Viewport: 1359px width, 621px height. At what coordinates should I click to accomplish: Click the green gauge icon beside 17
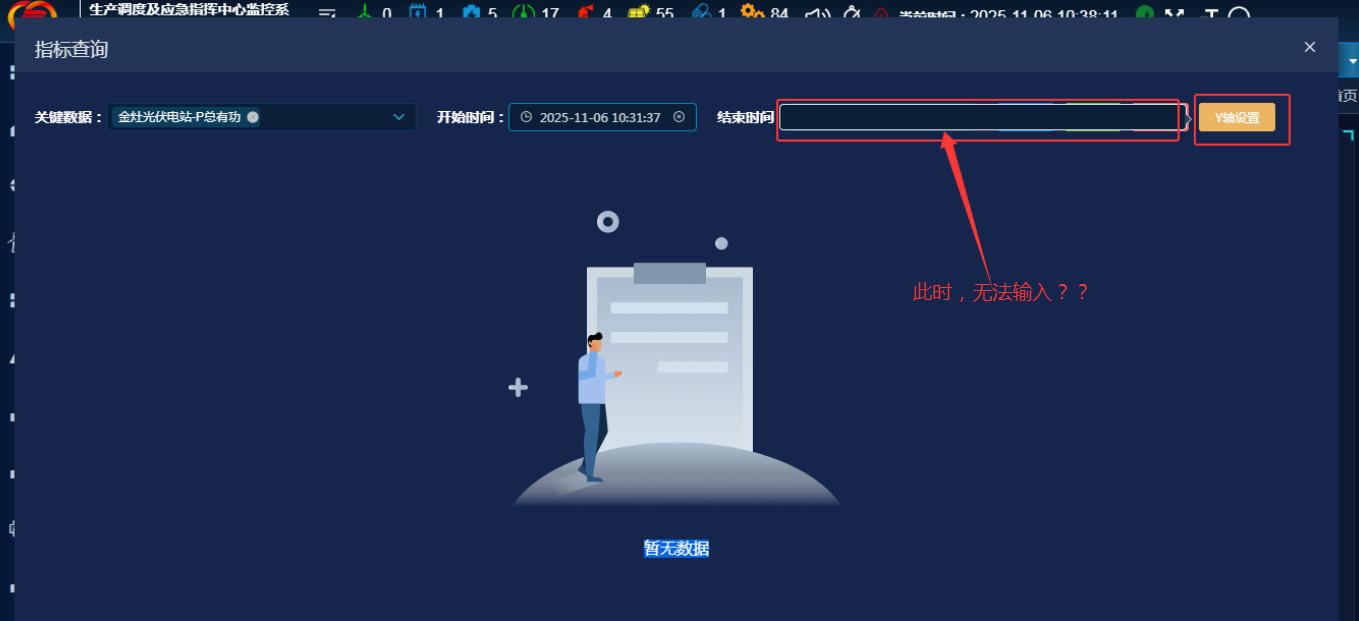[523, 13]
